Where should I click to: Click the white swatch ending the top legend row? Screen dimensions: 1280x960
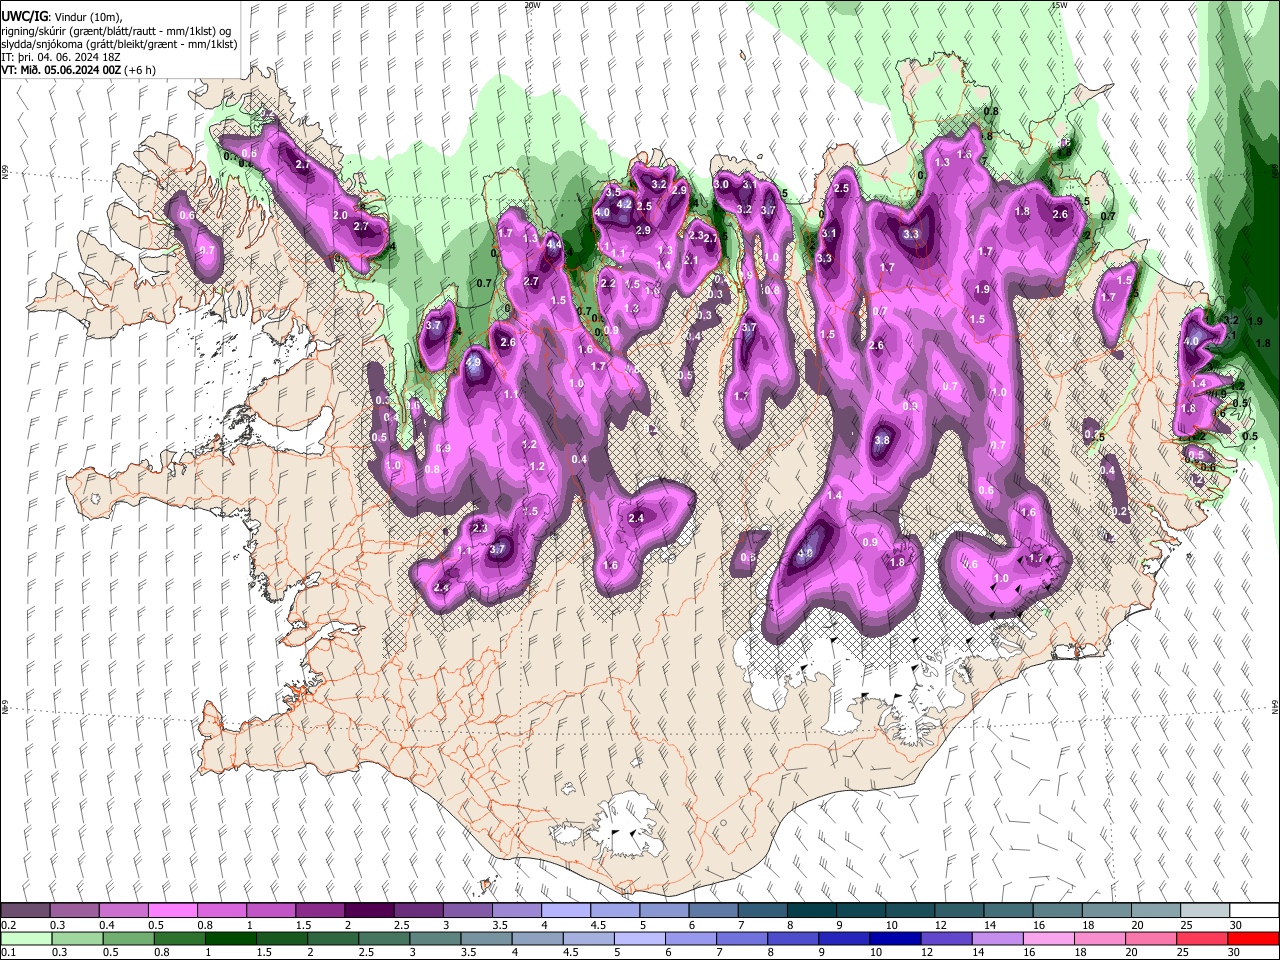point(1254,911)
